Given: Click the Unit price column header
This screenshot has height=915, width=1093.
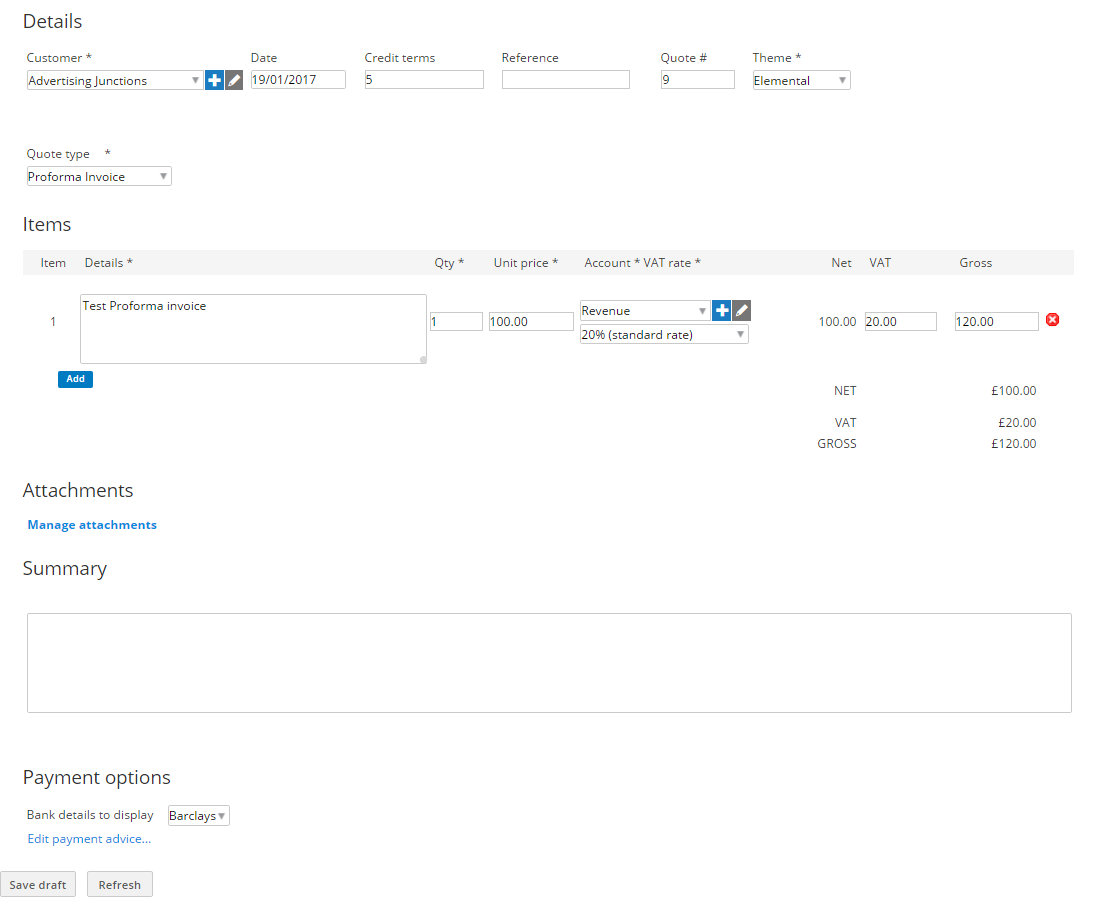Looking at the screenshot, I should pyautogui.click(x=526, y=263).
